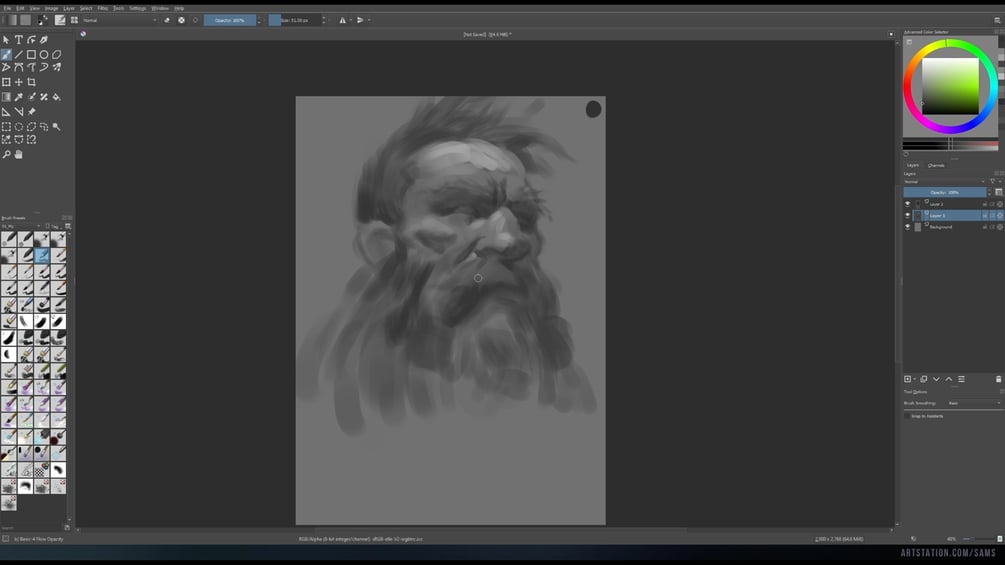1005x565 pixels.
Task: Select the Multibrush tool
Action: click(56, 67)
